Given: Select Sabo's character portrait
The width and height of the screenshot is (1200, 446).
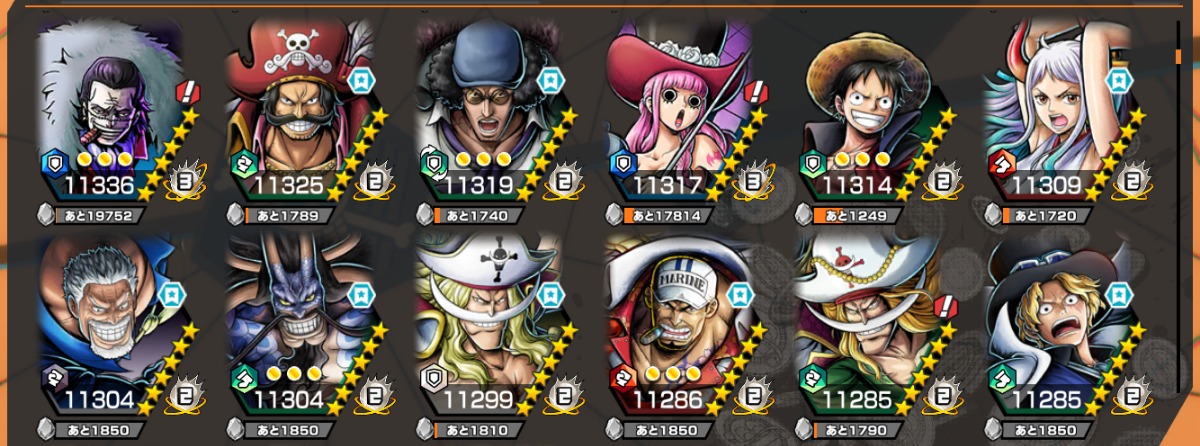Looking at the screenshot, I should coord(1061,330).
